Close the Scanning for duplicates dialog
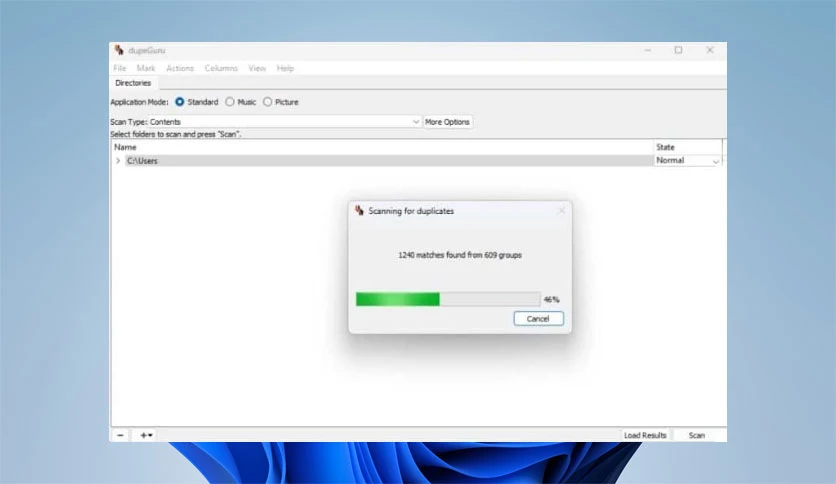 coord(561,211)
